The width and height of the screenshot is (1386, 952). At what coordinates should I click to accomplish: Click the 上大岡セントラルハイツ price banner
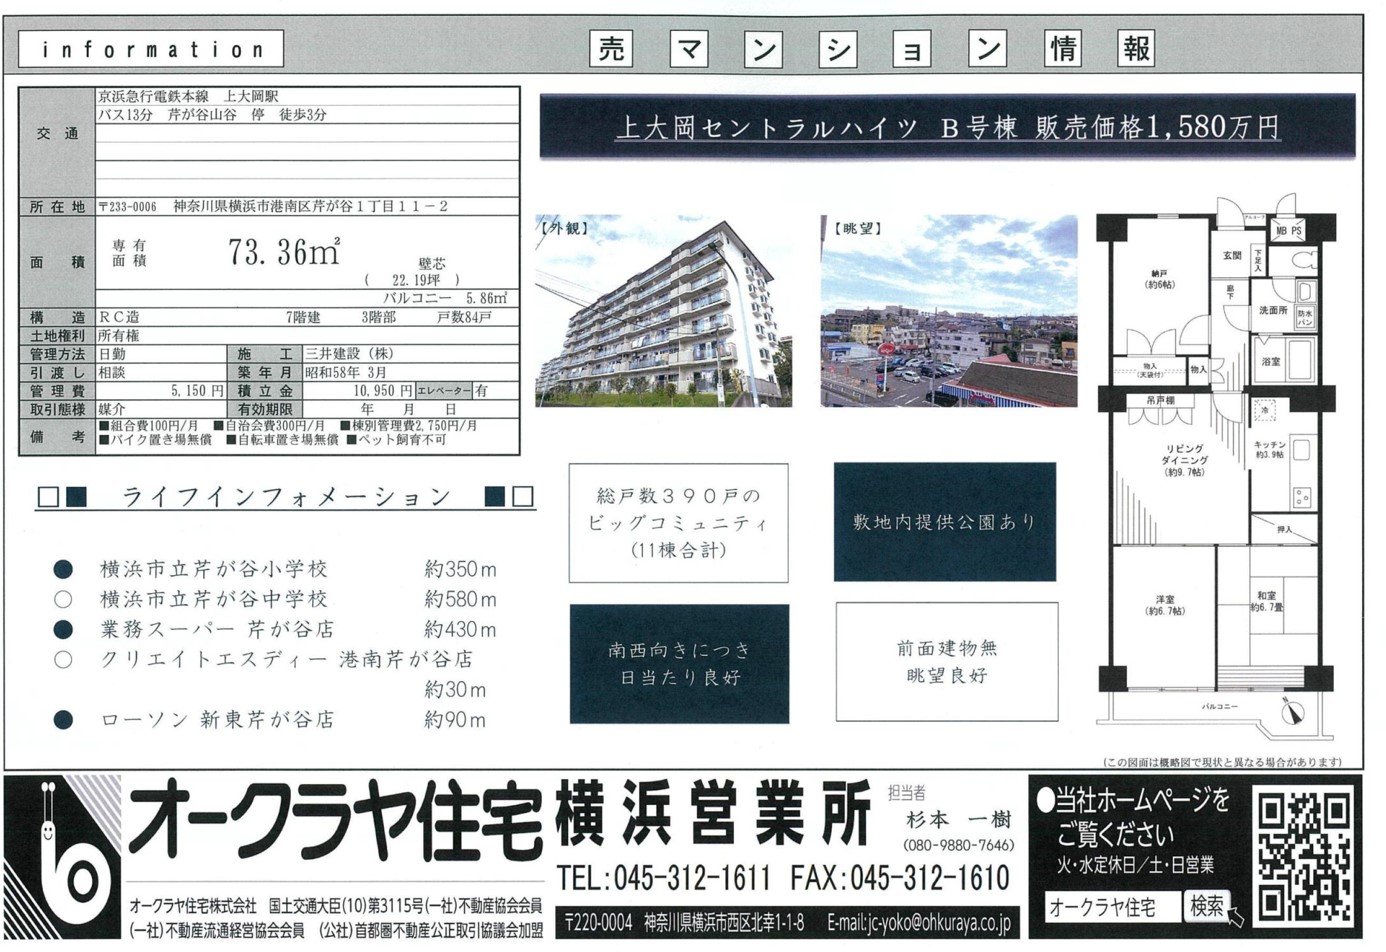(x=946, y=127)
